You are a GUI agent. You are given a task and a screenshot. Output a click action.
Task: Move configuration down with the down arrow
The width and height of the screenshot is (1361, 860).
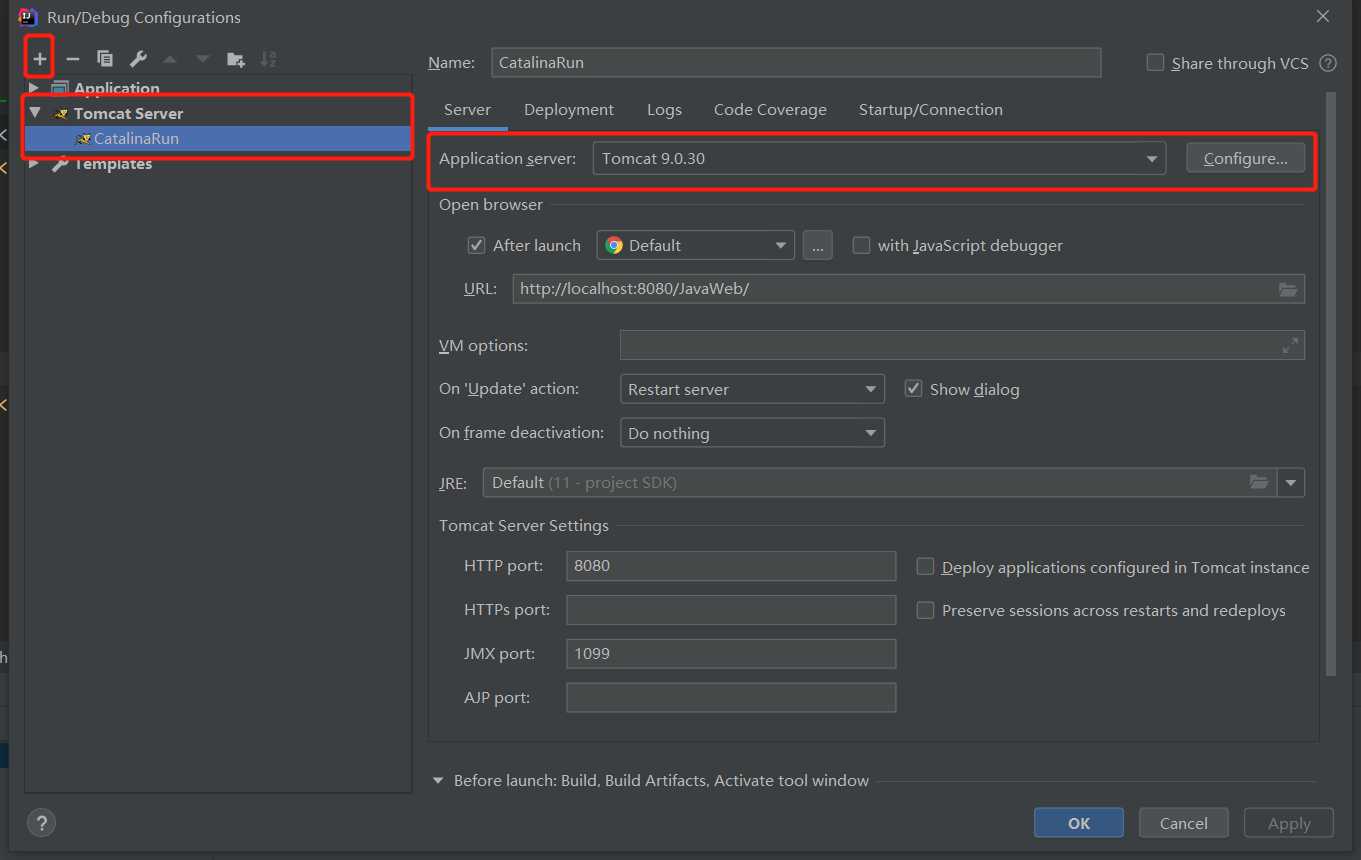pyautogui.click(x=203, y=59)
